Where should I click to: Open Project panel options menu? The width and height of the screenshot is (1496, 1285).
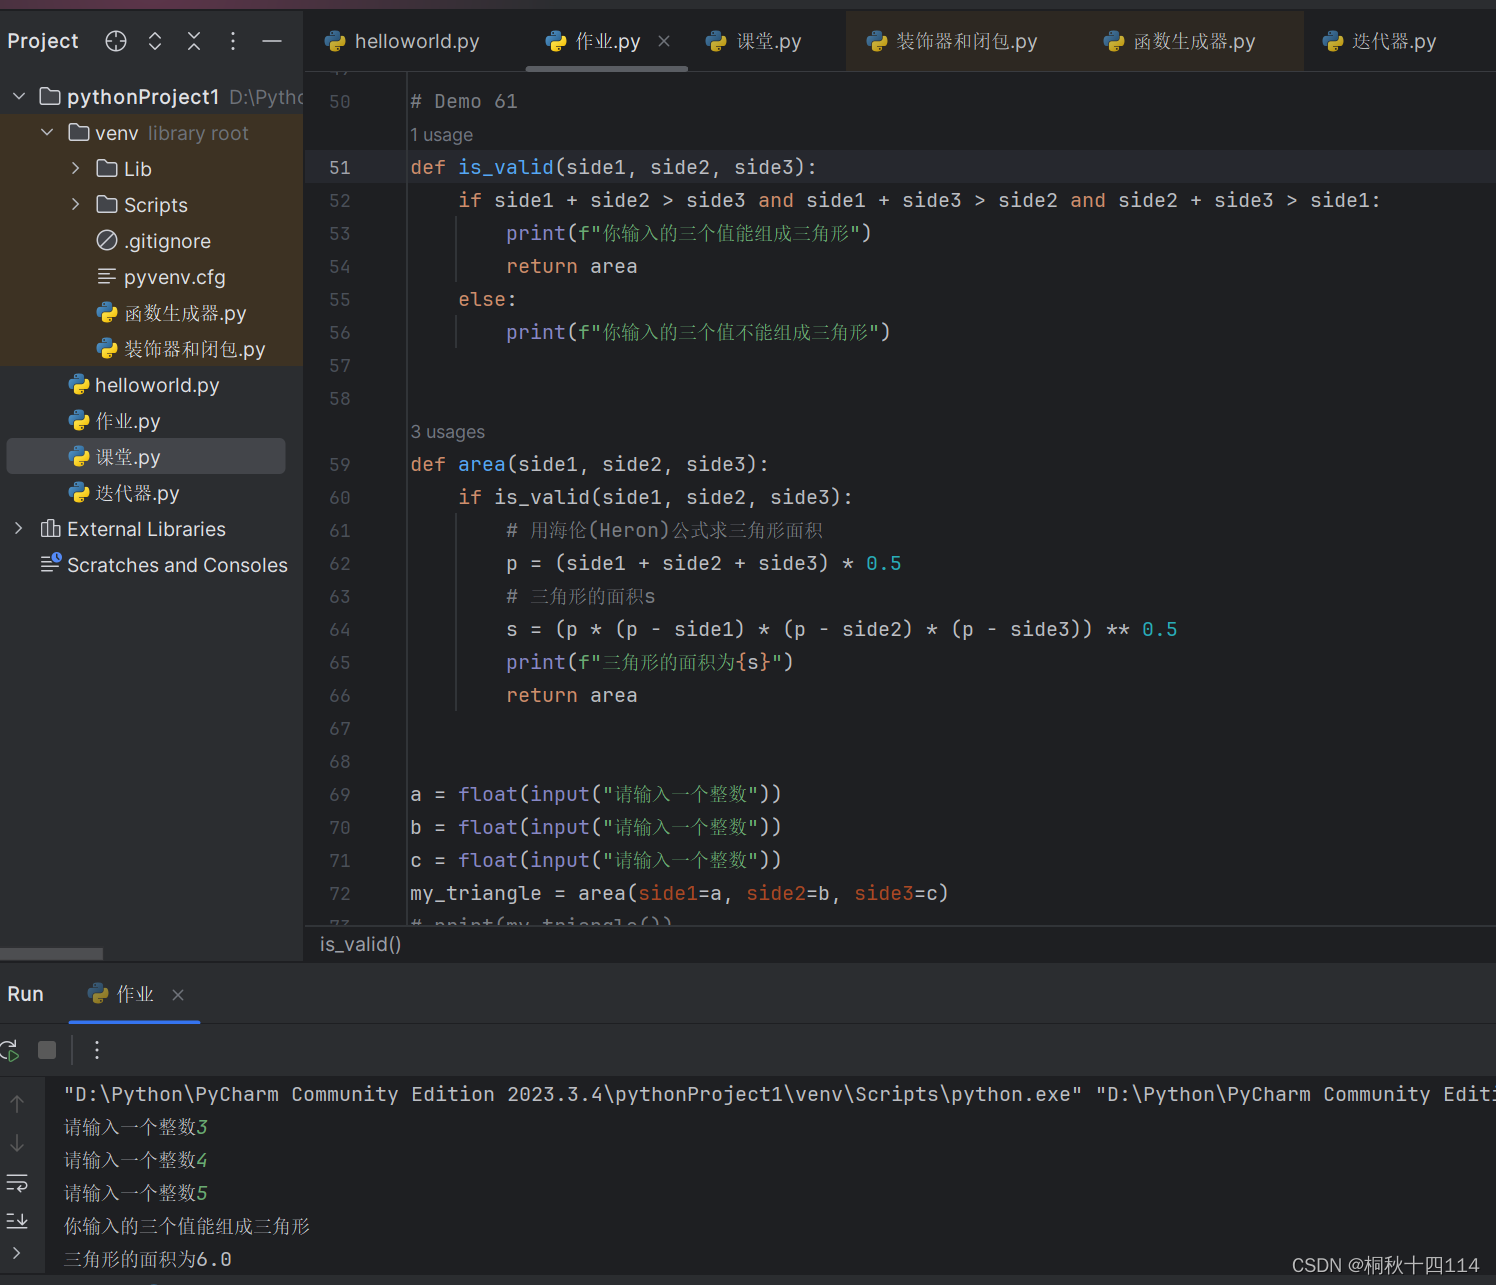(x=232, y=41)
